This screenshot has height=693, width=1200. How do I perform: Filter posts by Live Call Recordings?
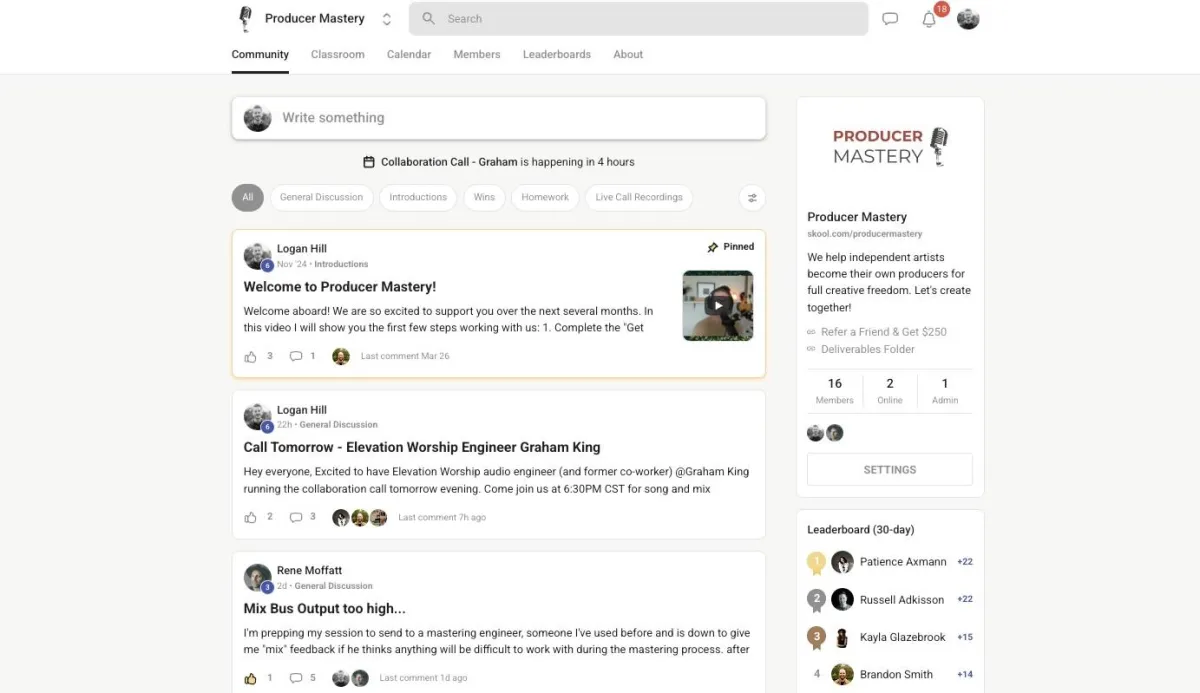(x=639, y=197)
